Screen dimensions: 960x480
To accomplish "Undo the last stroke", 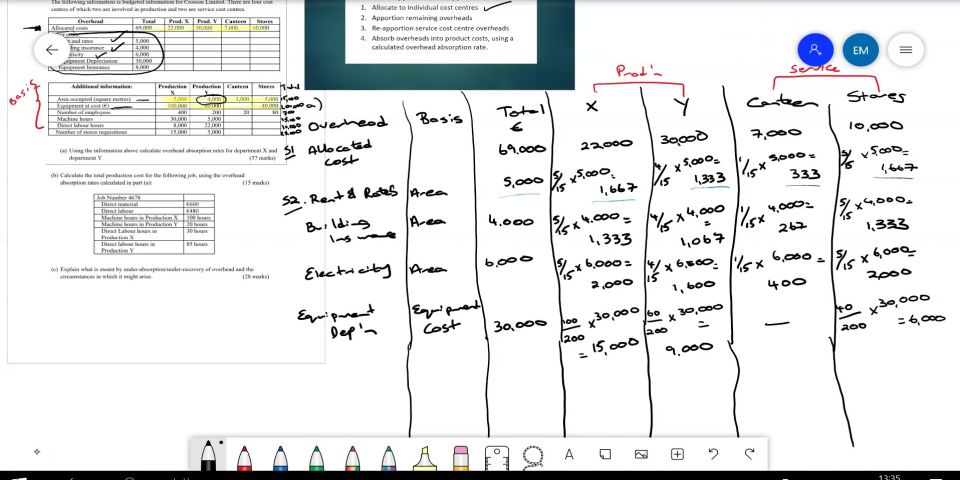I will click(x=713, y=454).
